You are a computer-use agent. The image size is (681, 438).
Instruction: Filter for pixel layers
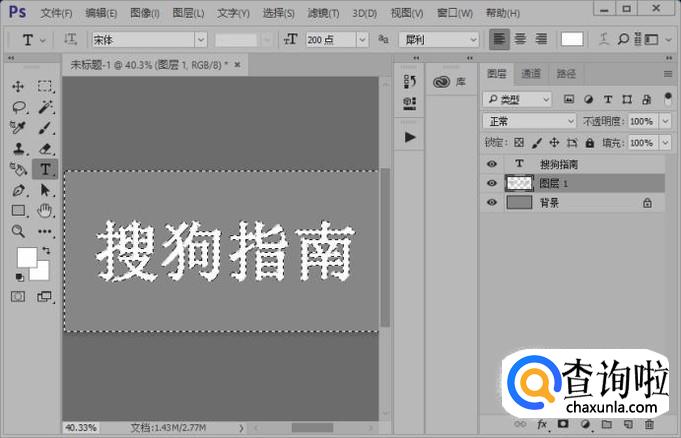[x=569, y=99]
